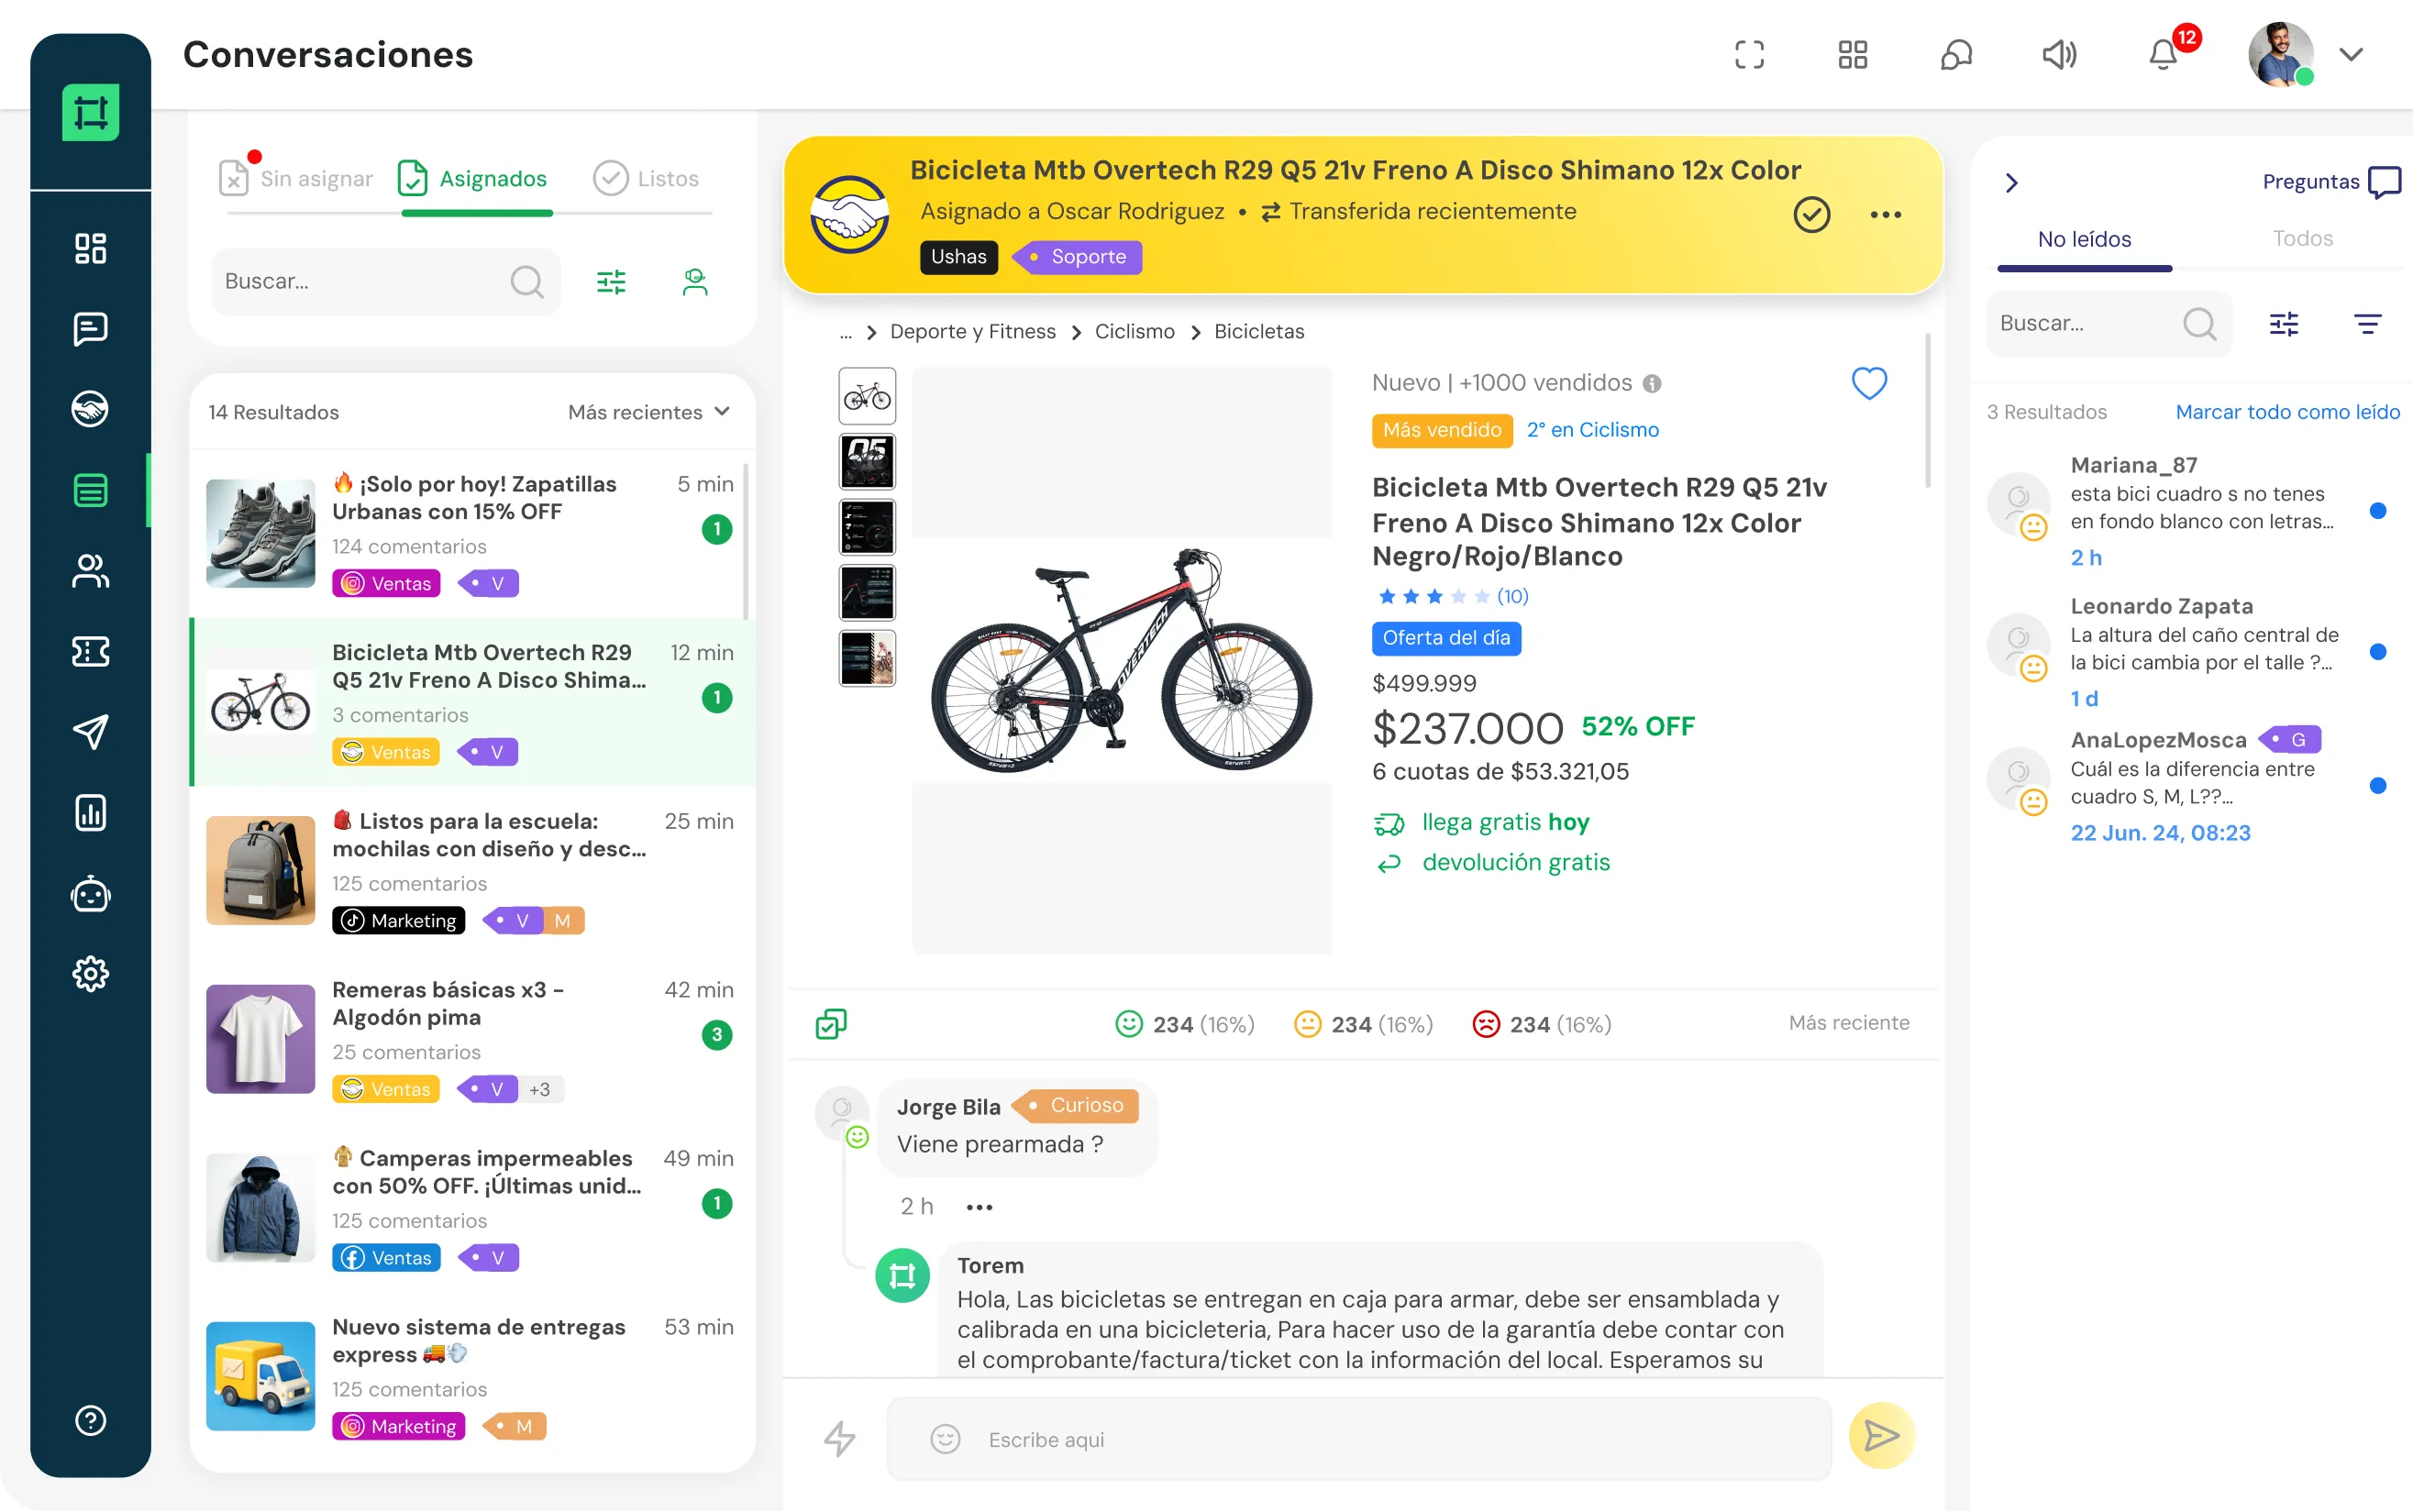
Task: Filter comments by negative sentiment 234
Action: (1541, 1024)
